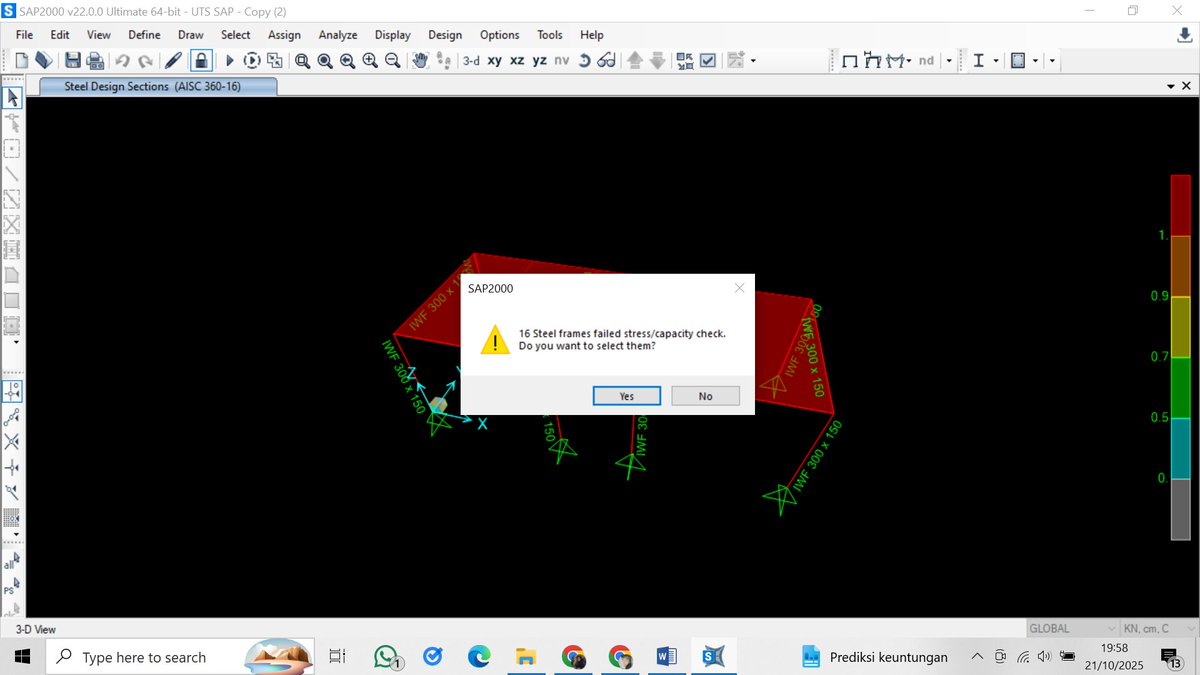Click the Redo arrow icon
The width and height of the screenshot is (1200, 675).
(x=145, y=61)
